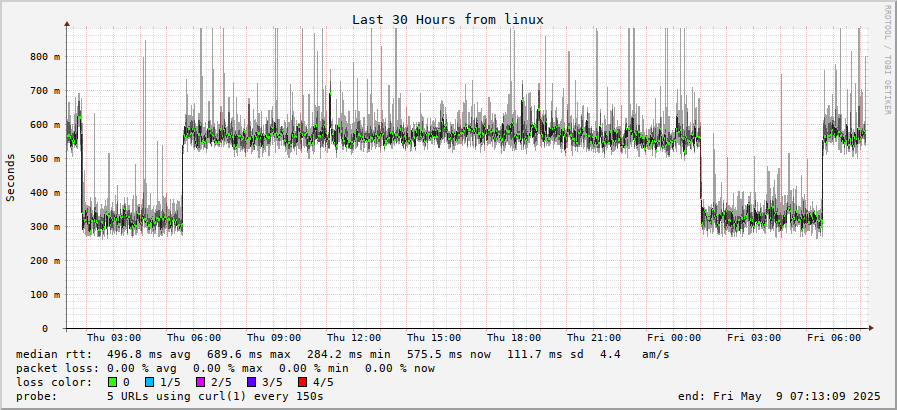Click the '284.2 ms min' value

click(349, 354)
